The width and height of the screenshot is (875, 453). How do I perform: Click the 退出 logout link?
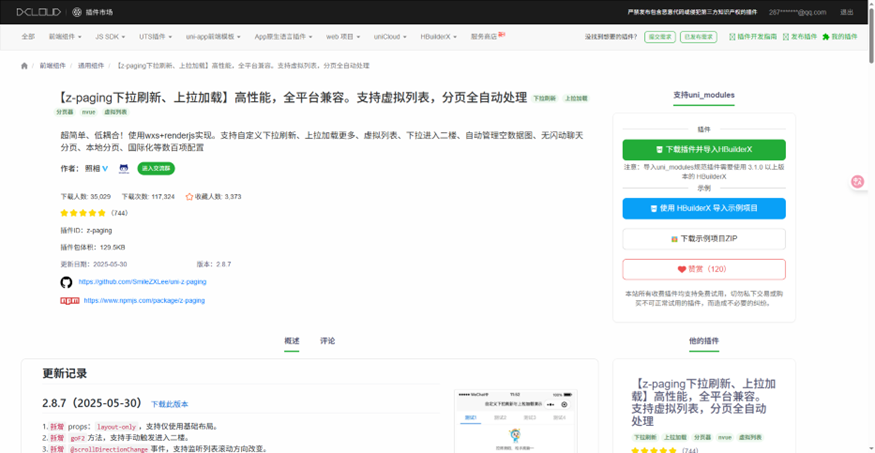tap(847, 12)
